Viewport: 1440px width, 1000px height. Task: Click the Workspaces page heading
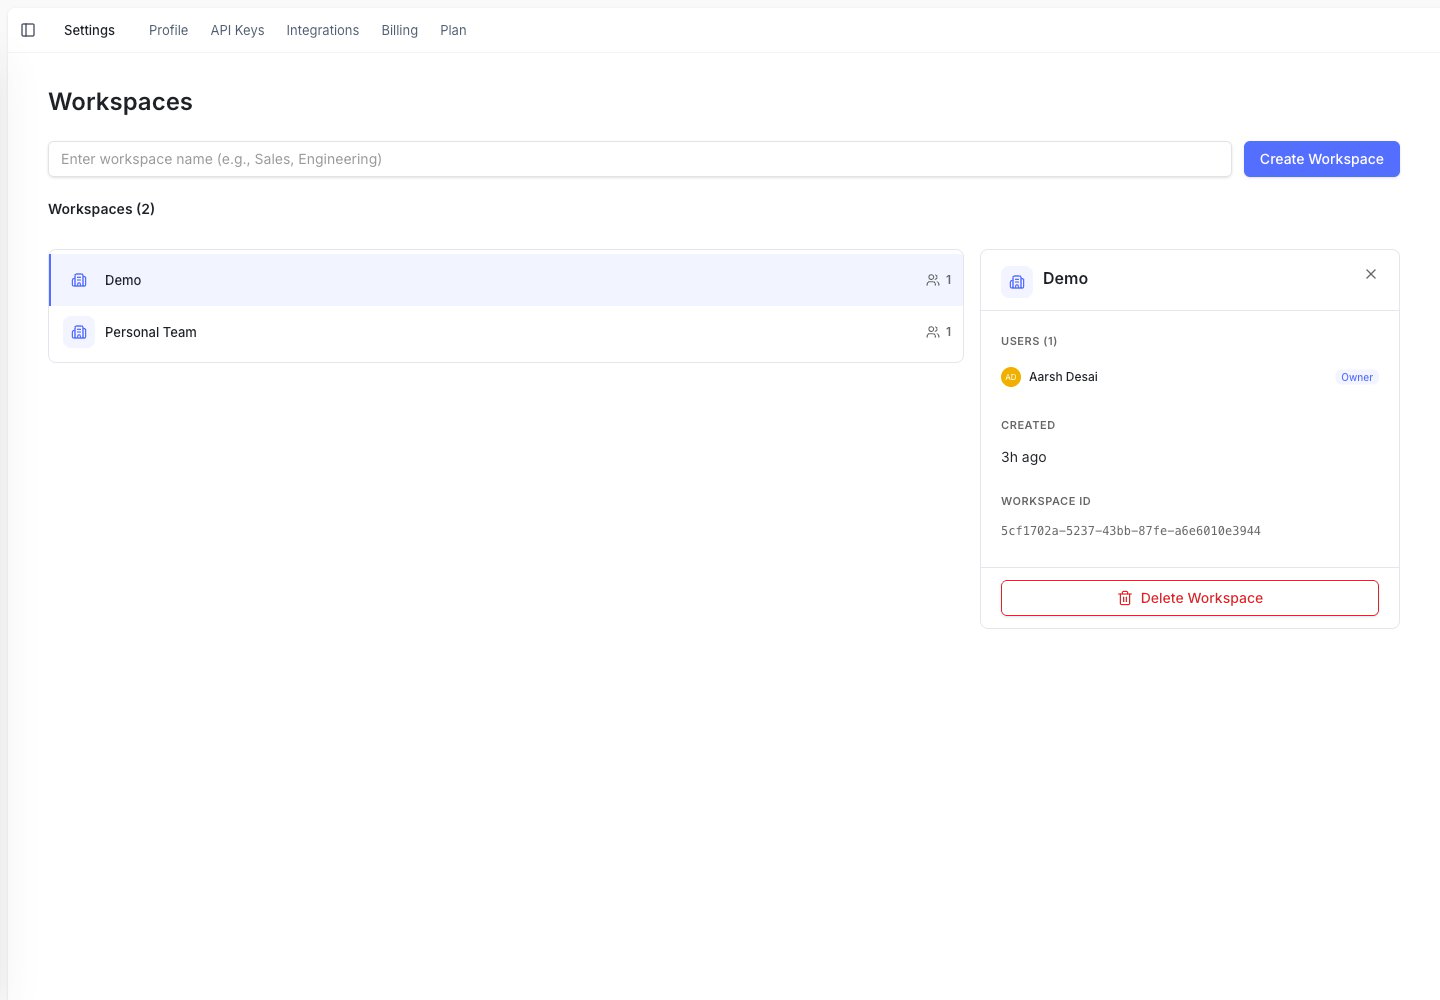(x=120, y=102)
